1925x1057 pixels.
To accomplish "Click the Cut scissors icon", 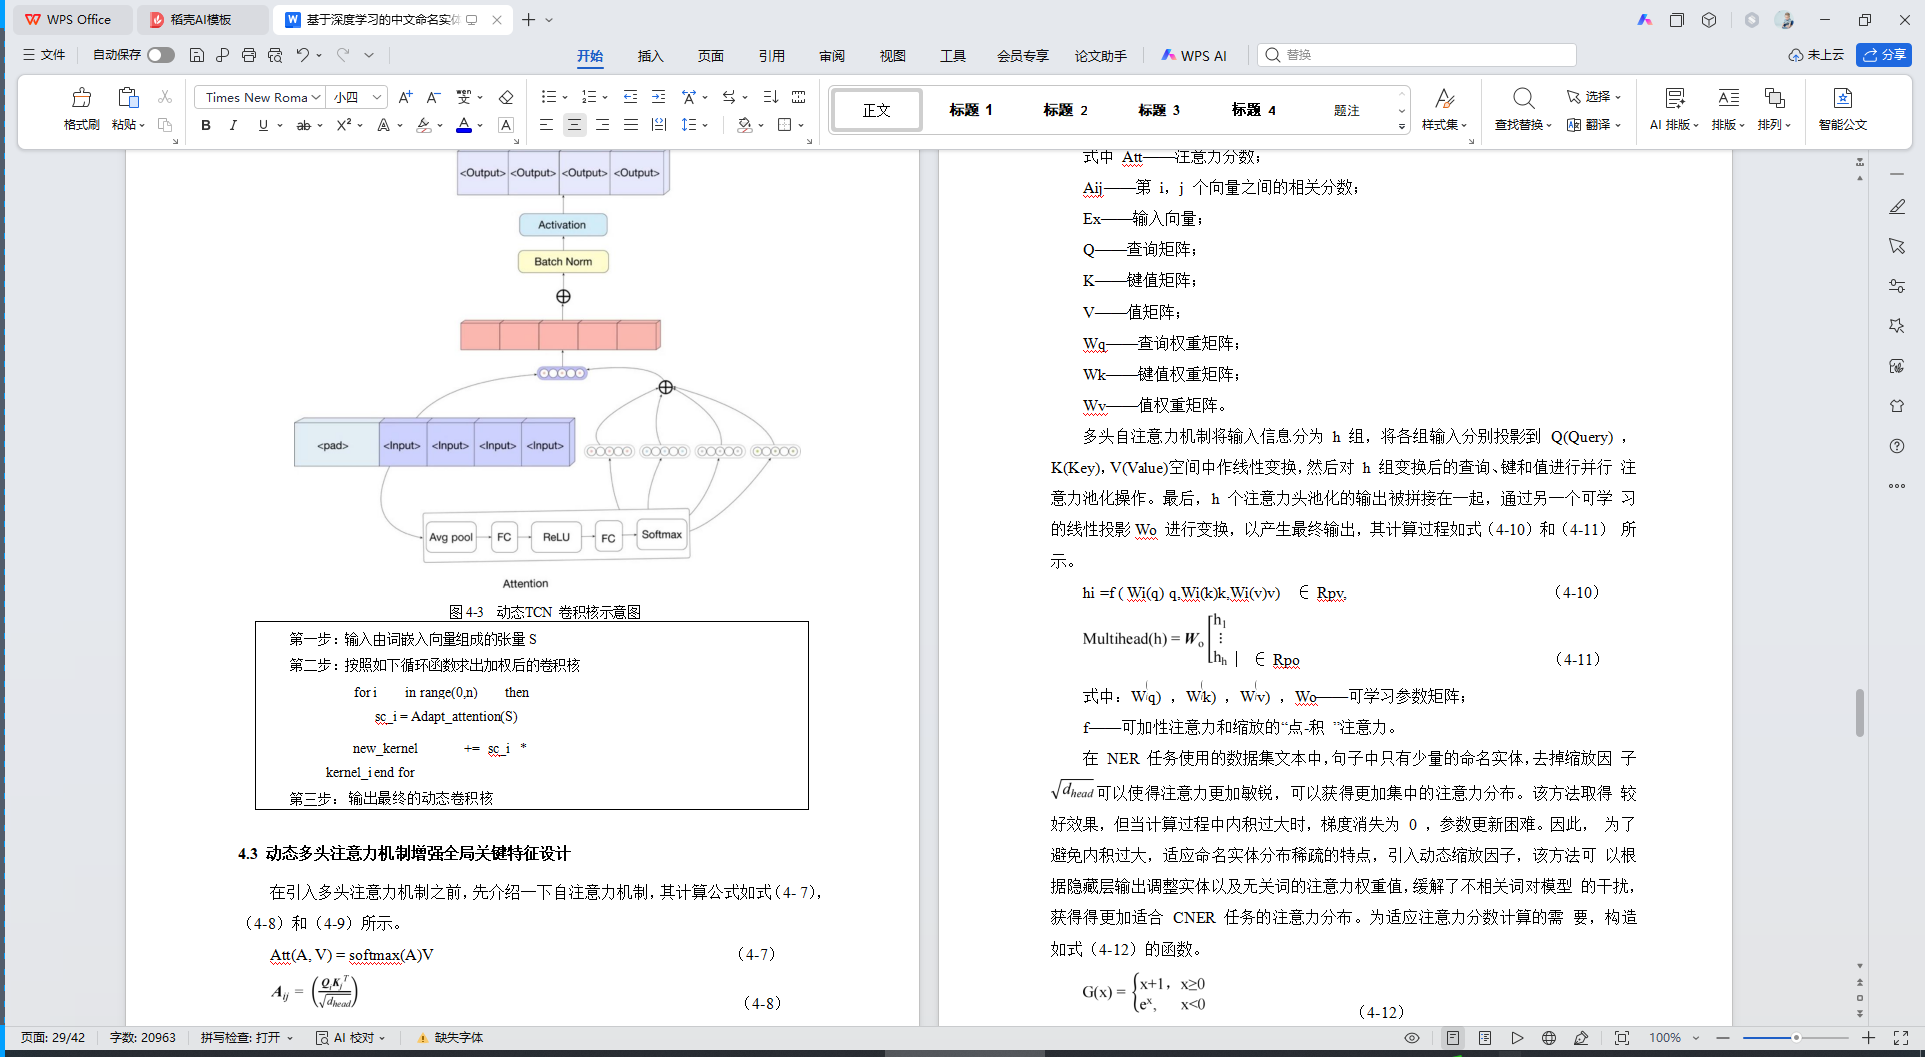I will point(165,97).
